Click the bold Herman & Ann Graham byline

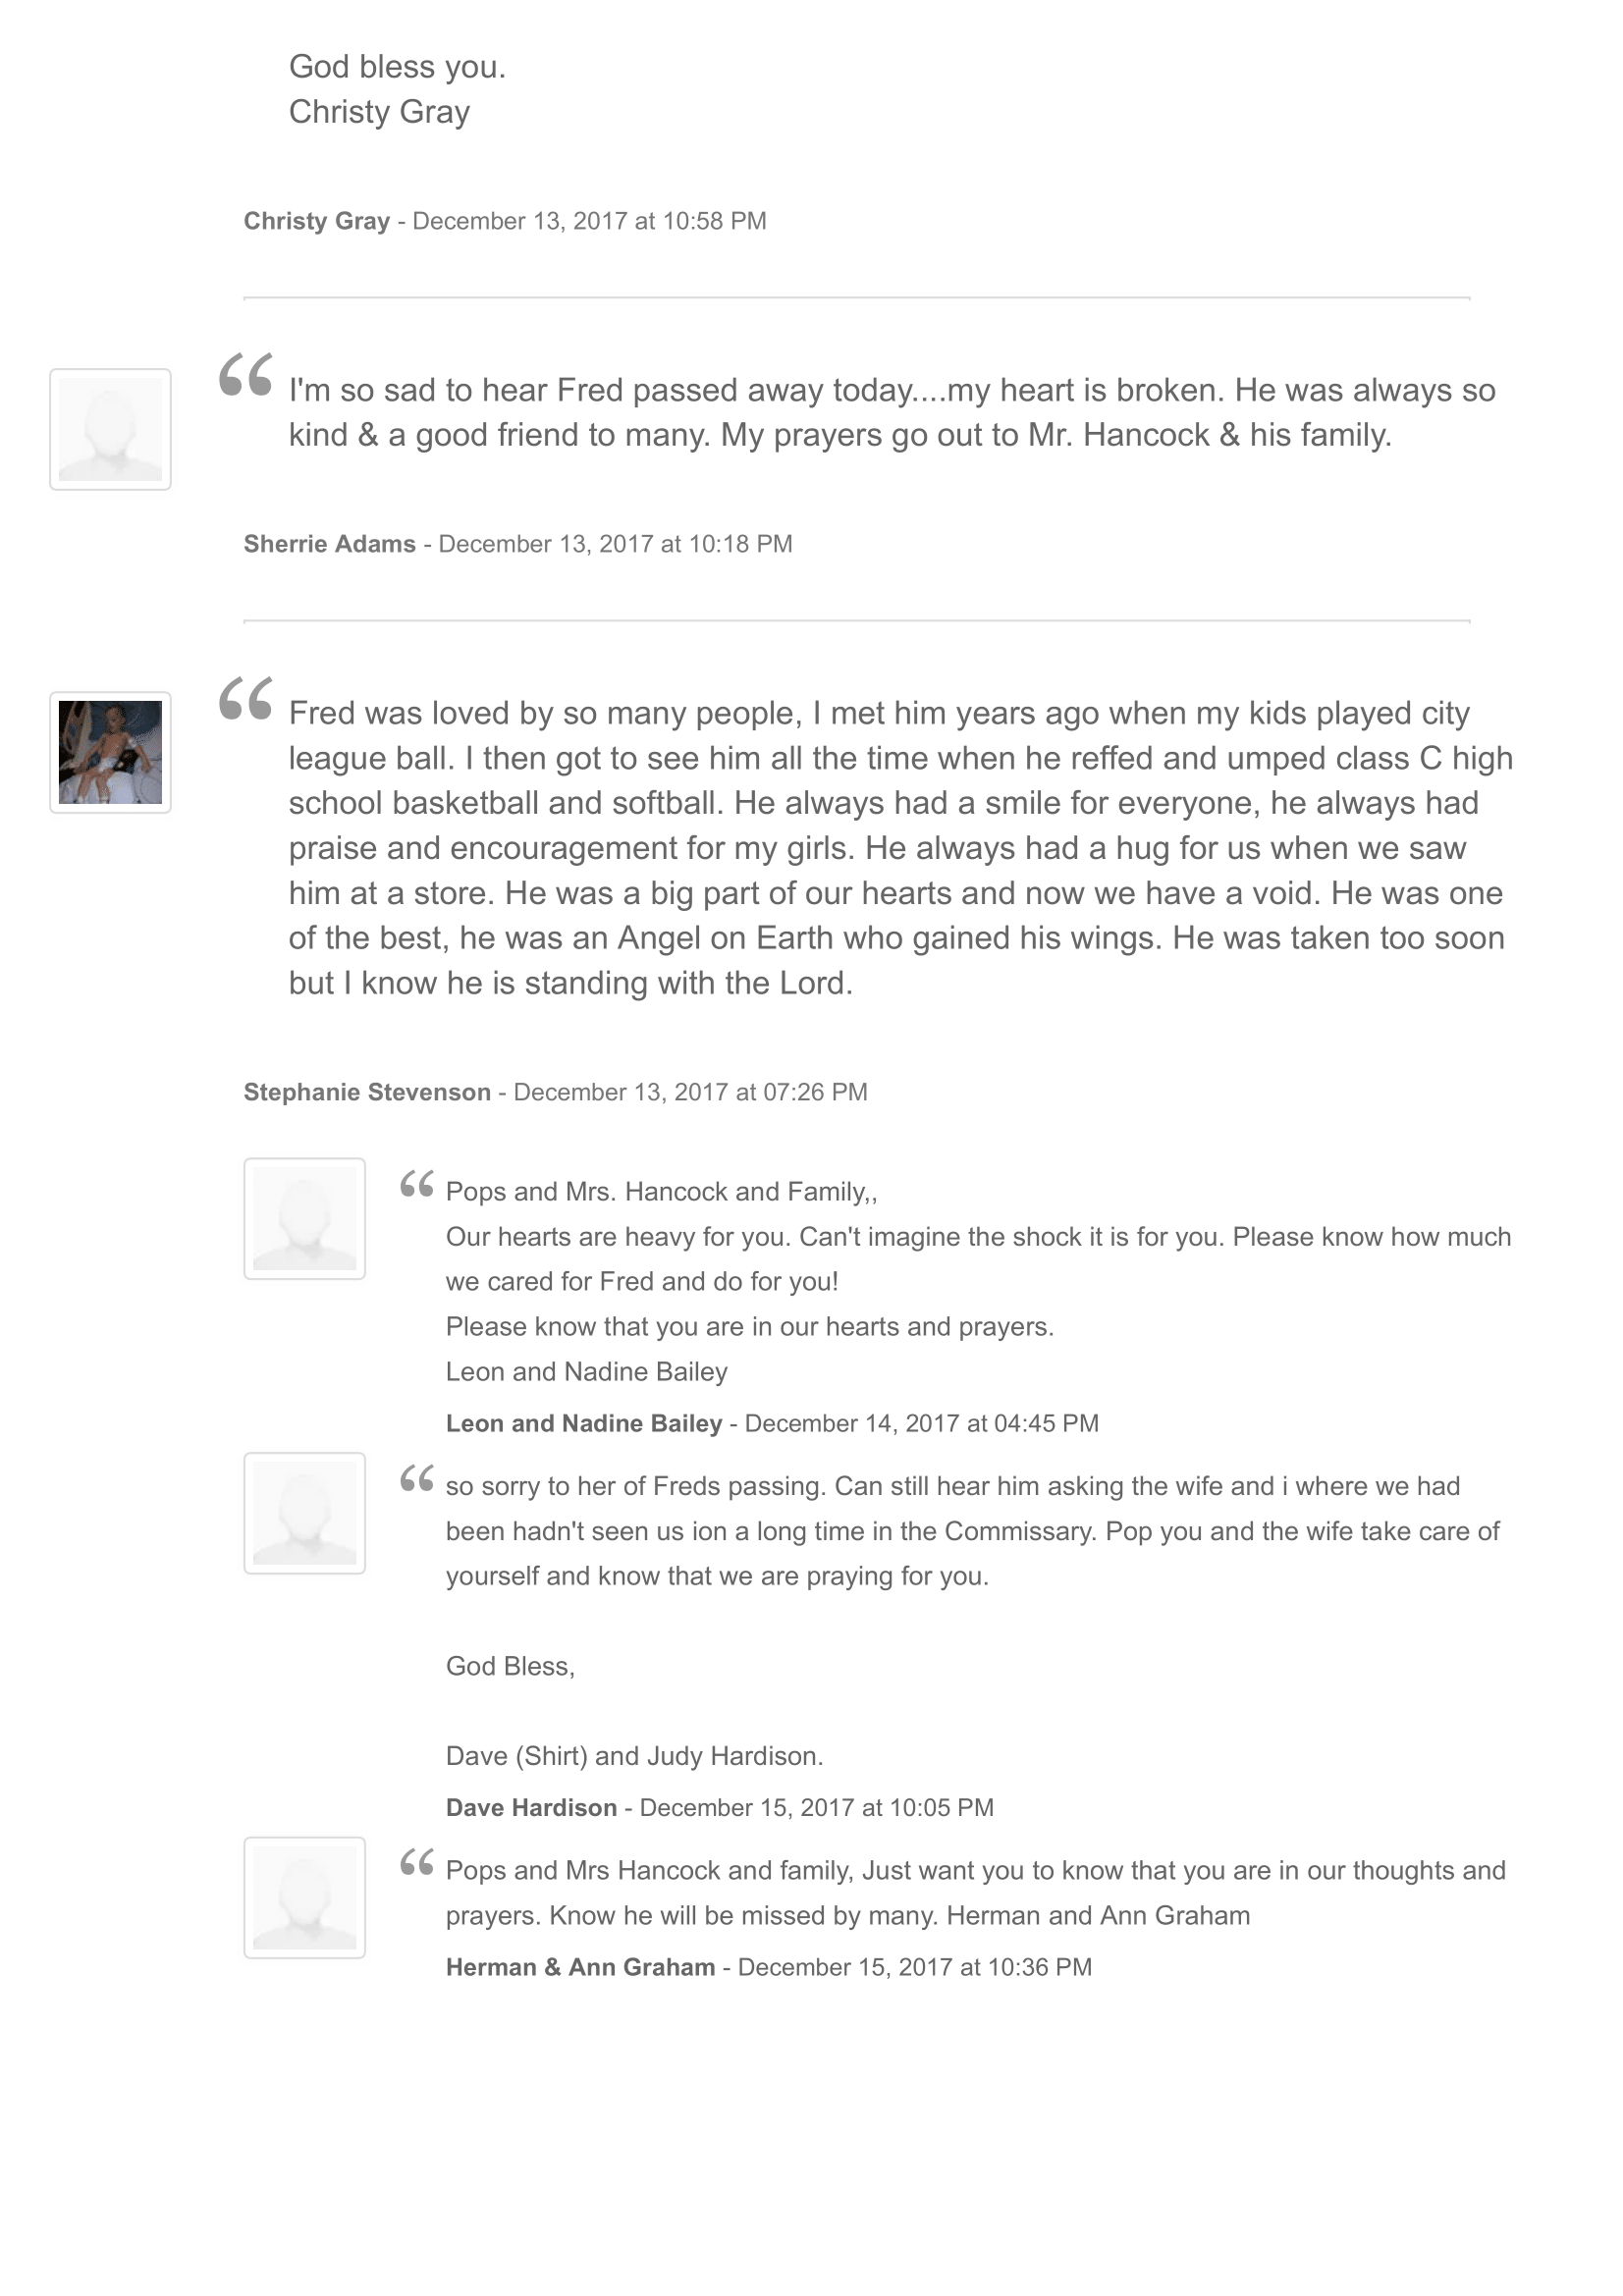pyautogui.click(x=580, y=1967)
